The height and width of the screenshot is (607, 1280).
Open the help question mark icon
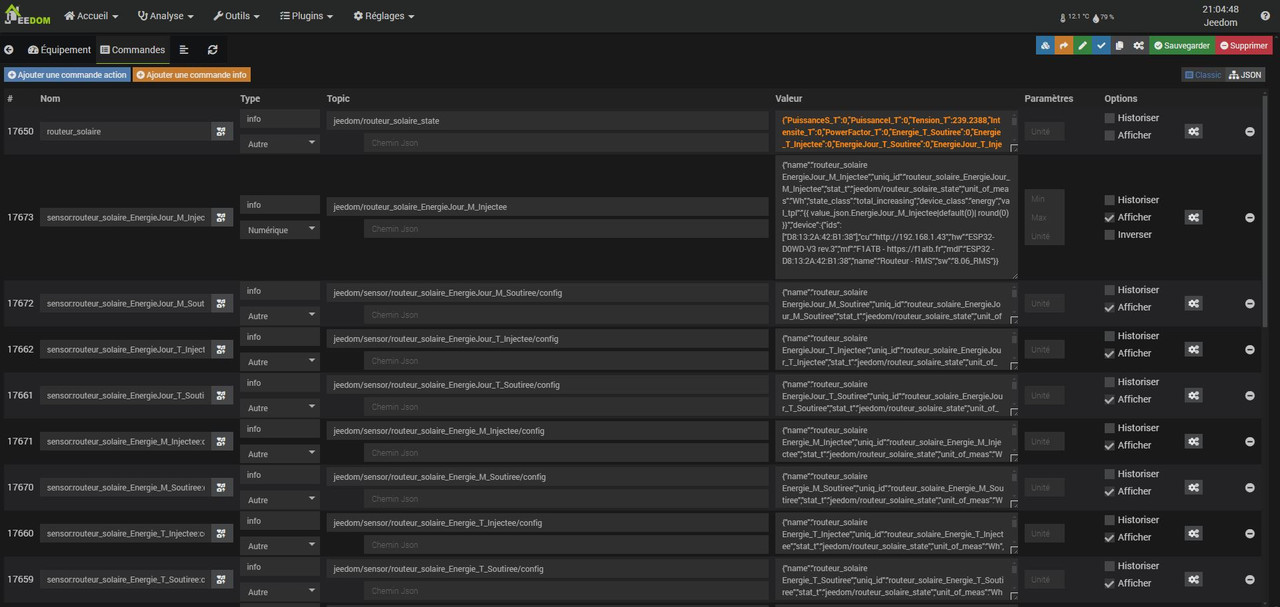tap(1265, 16)
